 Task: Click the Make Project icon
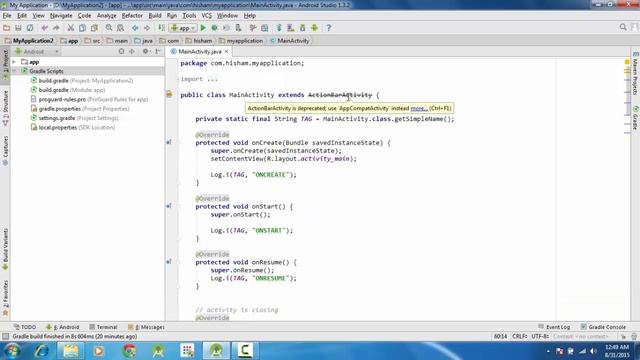coord(162,28)
